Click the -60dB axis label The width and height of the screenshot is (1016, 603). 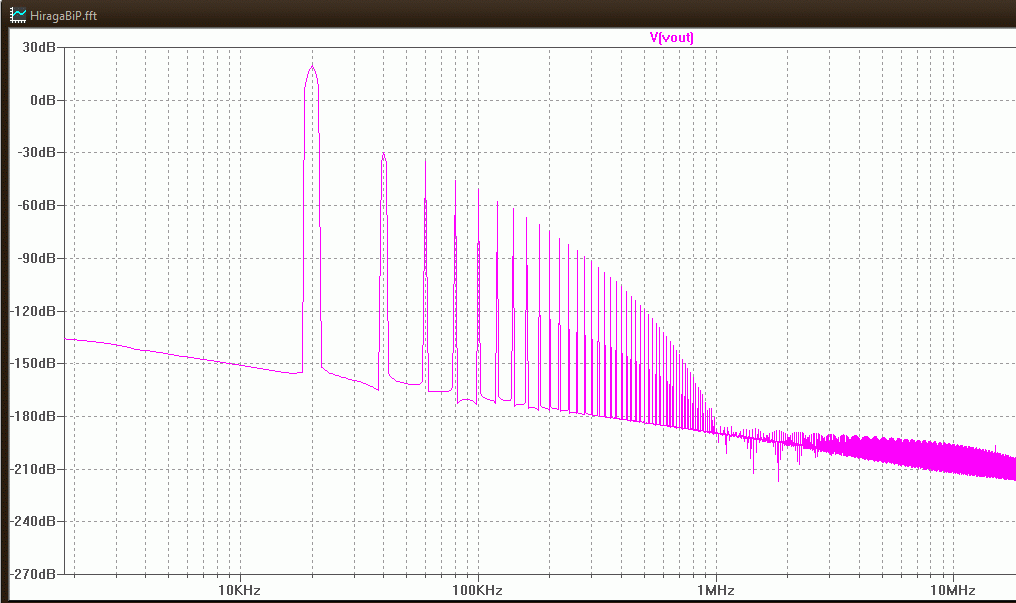tap(36, 205)
